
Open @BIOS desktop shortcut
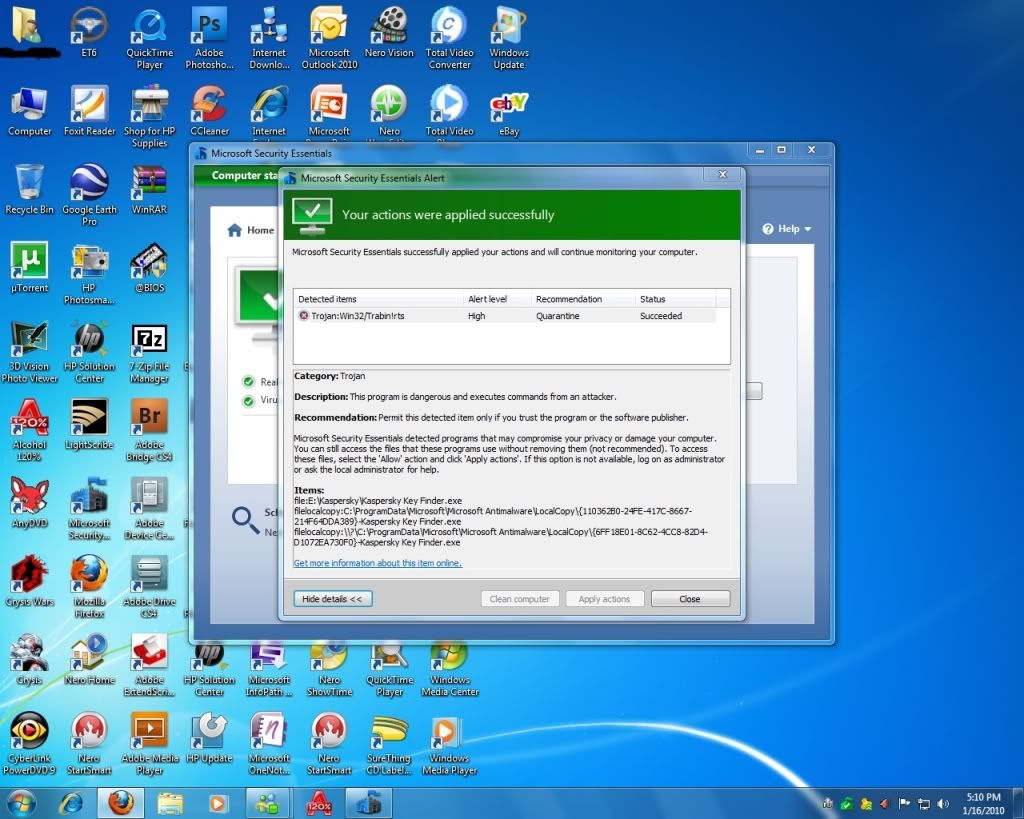pos(150,266)
